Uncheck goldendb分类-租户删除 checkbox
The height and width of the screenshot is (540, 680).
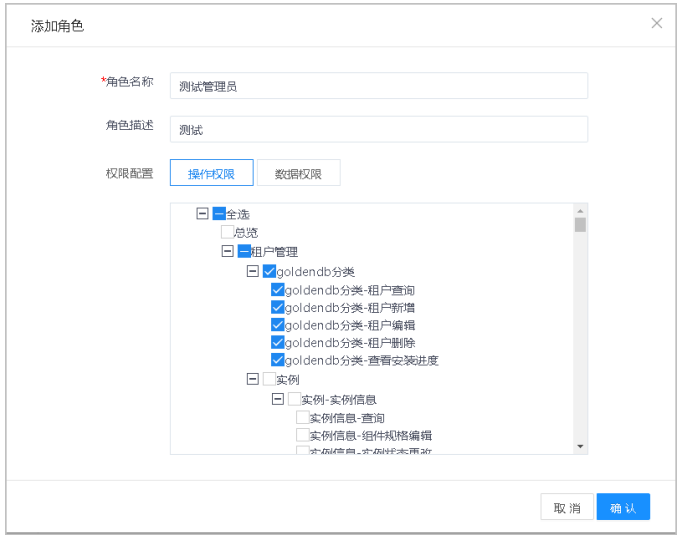[x=278, y=342]
